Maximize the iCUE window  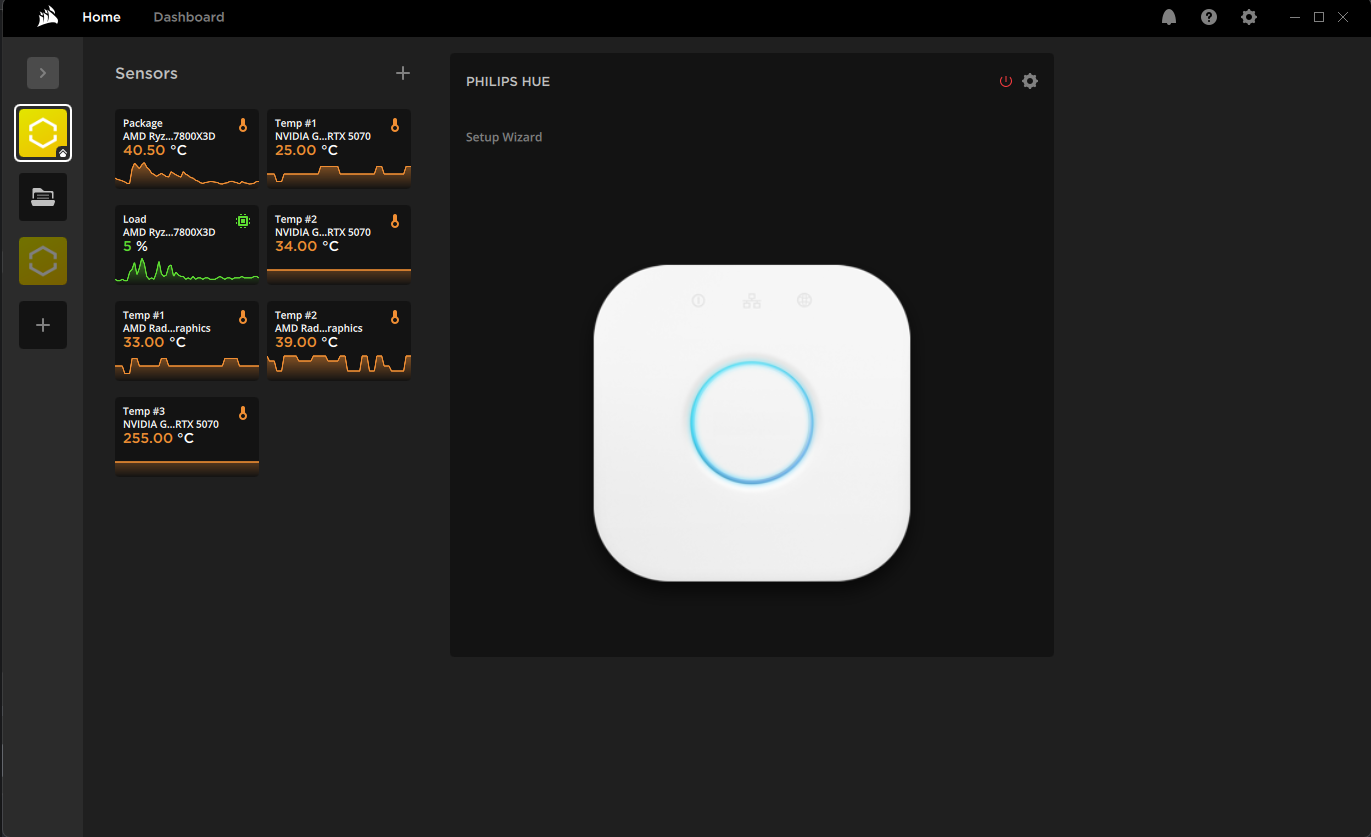[x=1319, y=17]
